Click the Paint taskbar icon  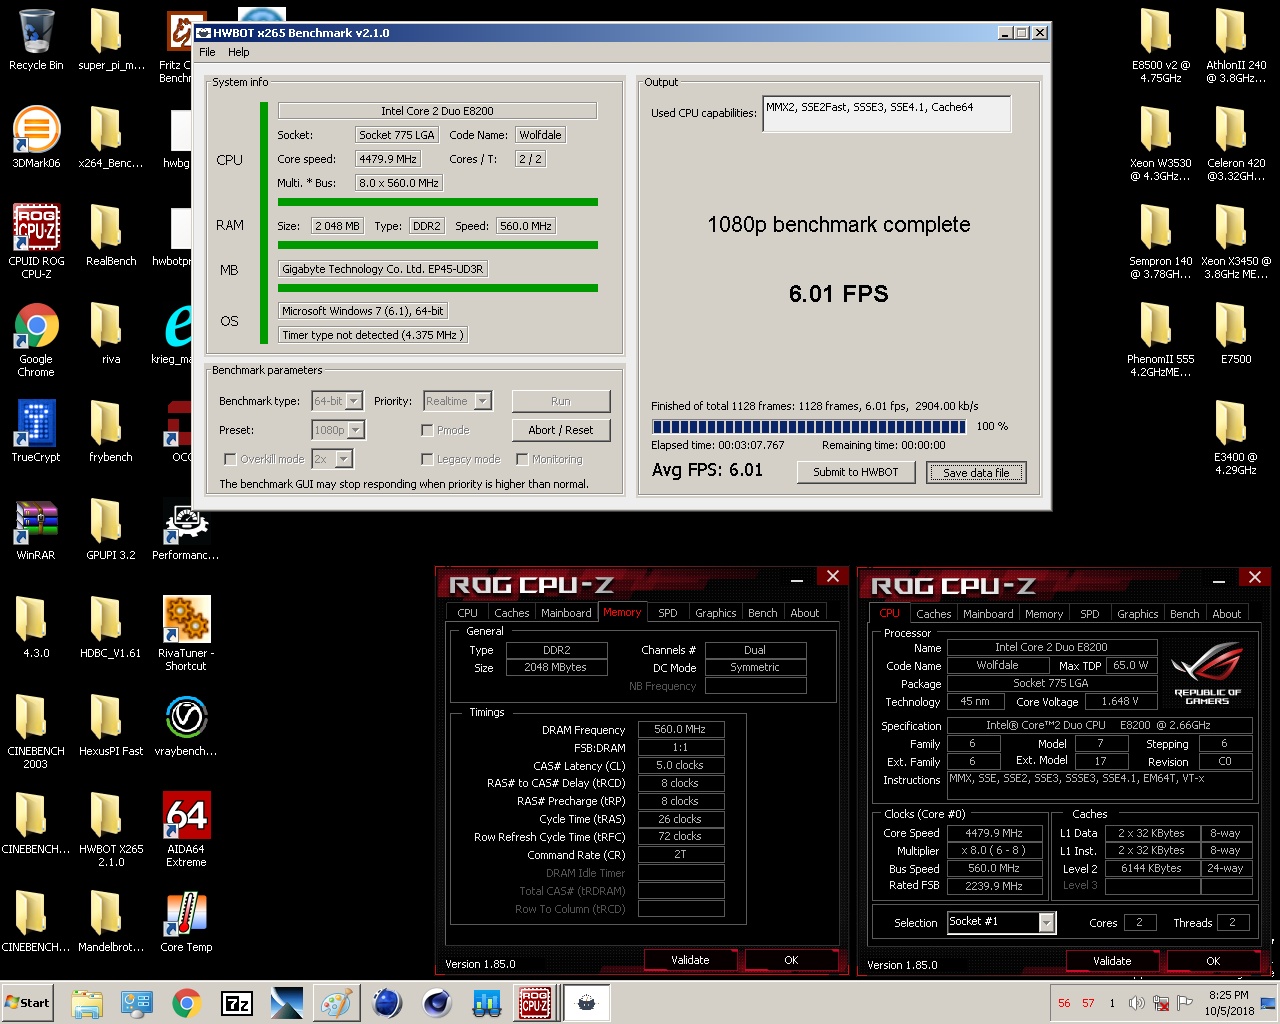click(337, 1003)
